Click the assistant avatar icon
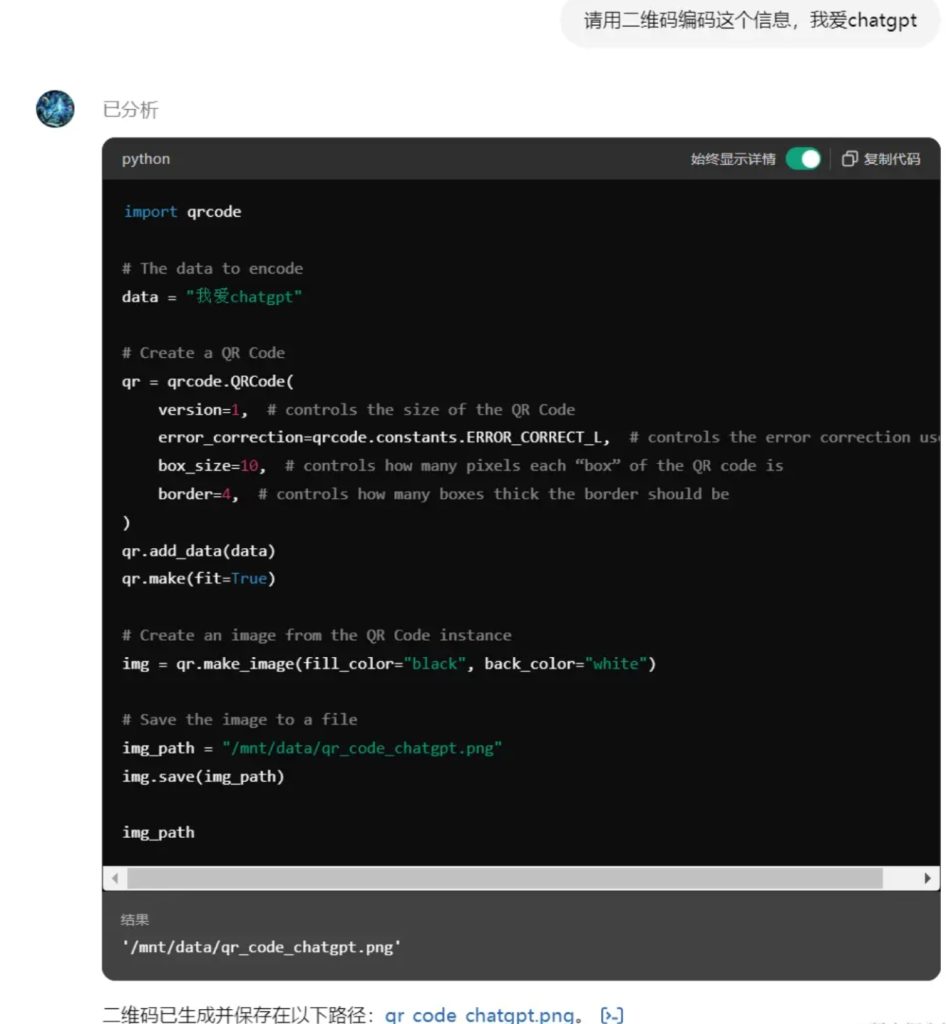Screen dimensions: 946x1024 tap(55, 108)
